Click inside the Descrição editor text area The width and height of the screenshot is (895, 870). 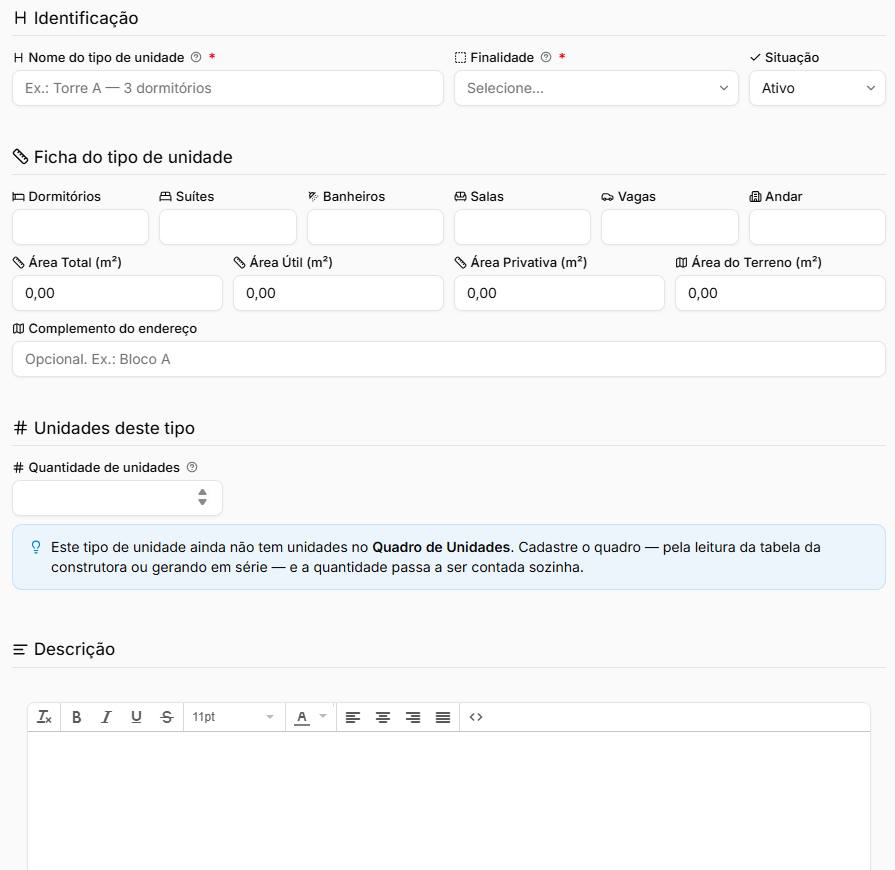pos(449,800)
